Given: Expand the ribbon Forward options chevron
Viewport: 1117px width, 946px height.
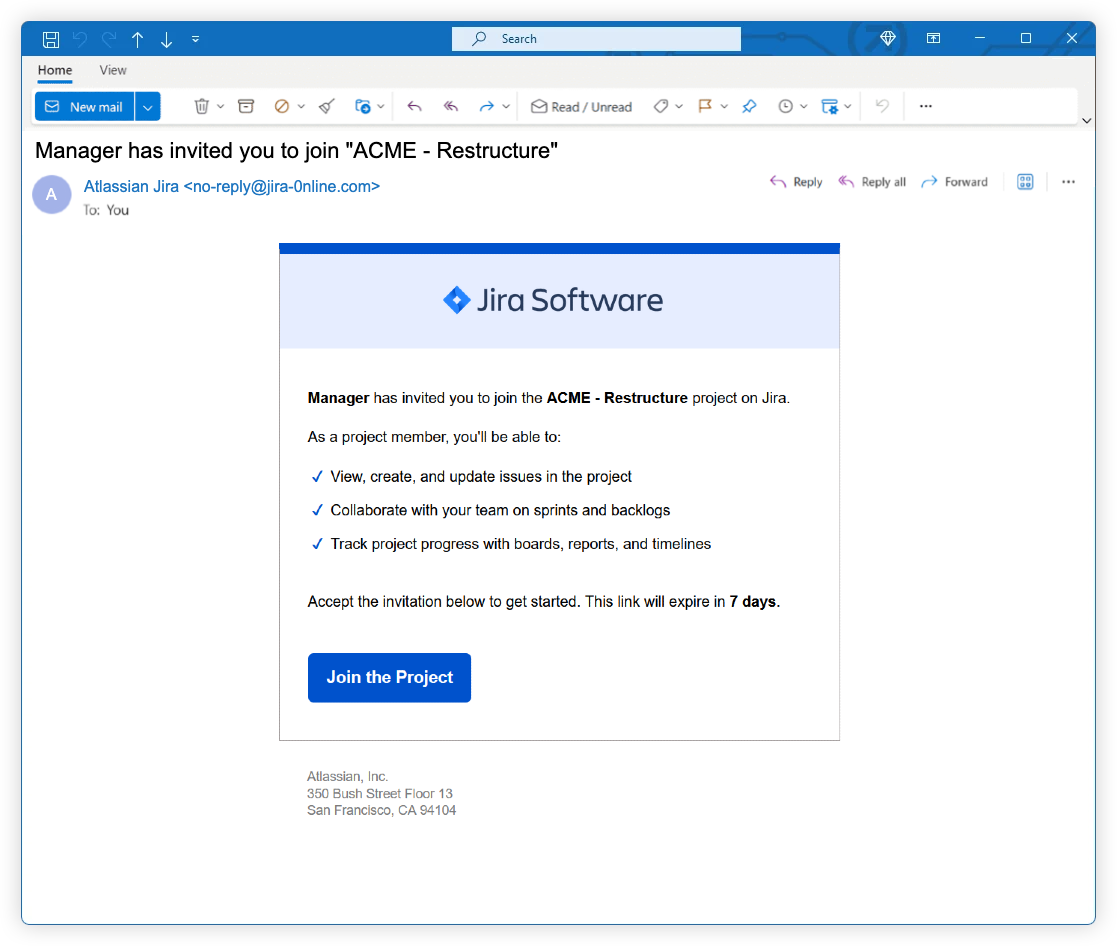Looking at the screenshot, I should pos(506,107).
